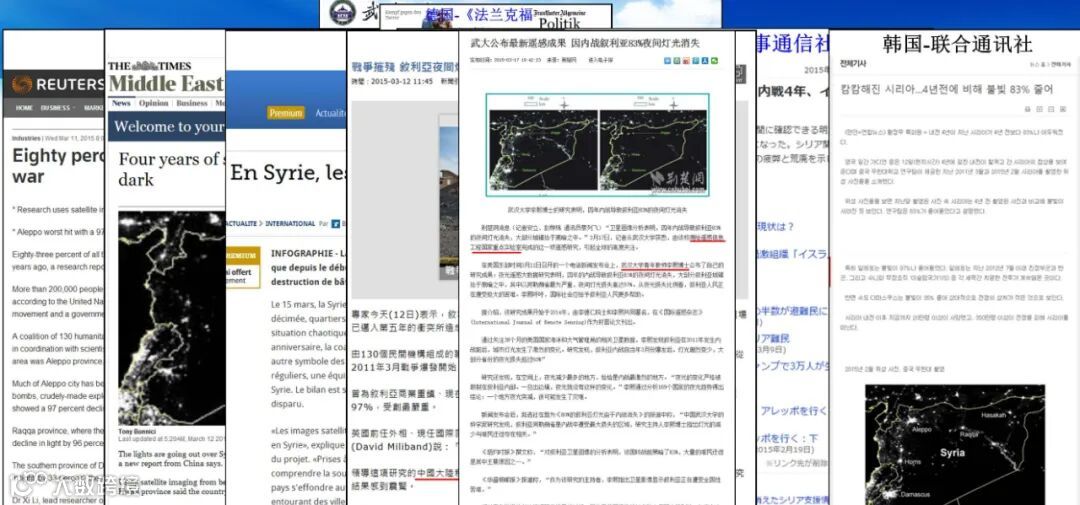Click the Traditional Chinese headline '戰爭摧殘 敘利亞夜間'

tap(404, 65)
